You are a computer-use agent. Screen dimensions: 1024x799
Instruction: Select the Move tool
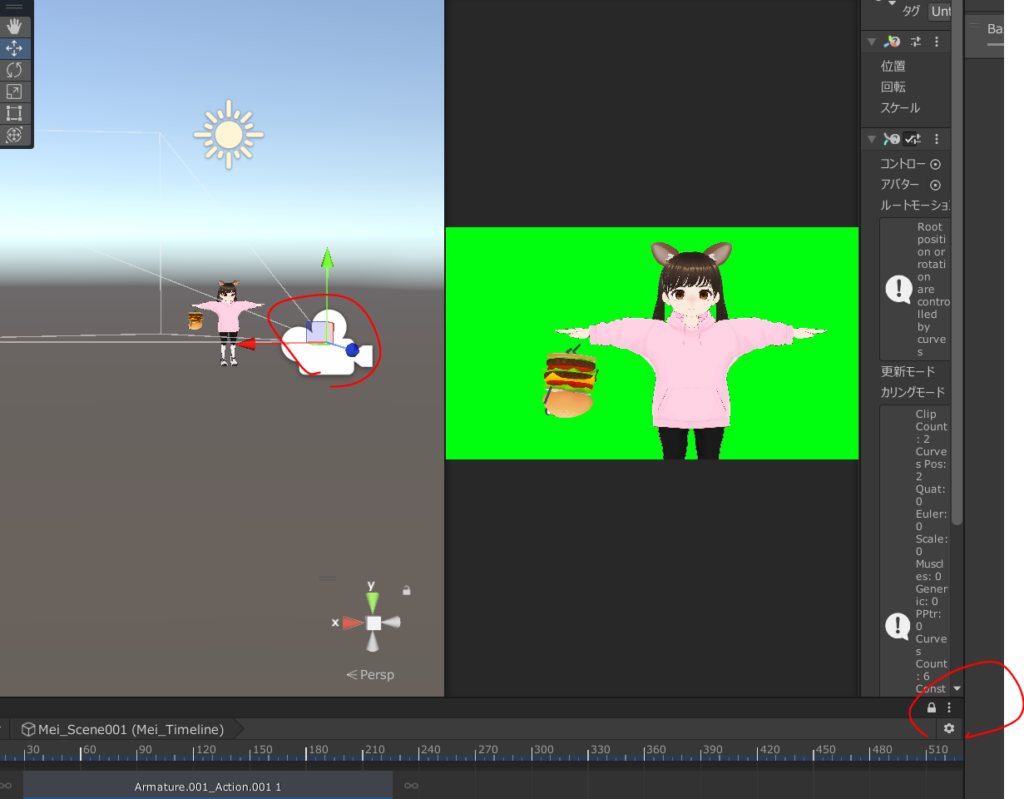pos(15,48)
